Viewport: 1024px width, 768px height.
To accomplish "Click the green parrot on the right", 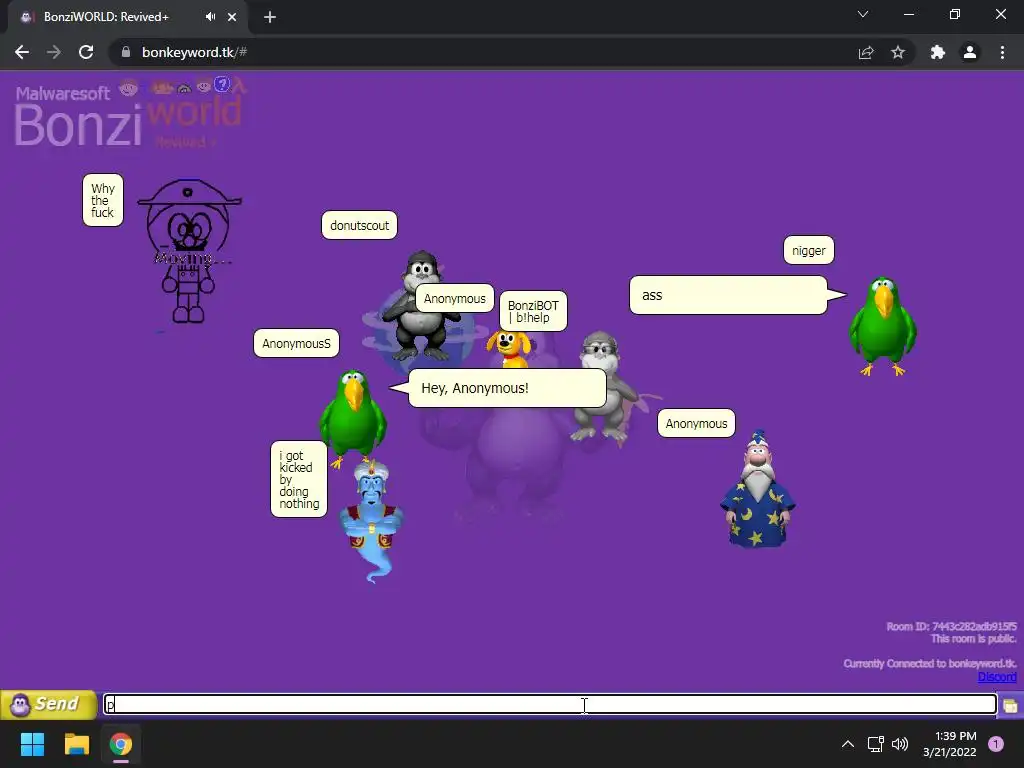I will pyautogui.click(x=882, y=325).
